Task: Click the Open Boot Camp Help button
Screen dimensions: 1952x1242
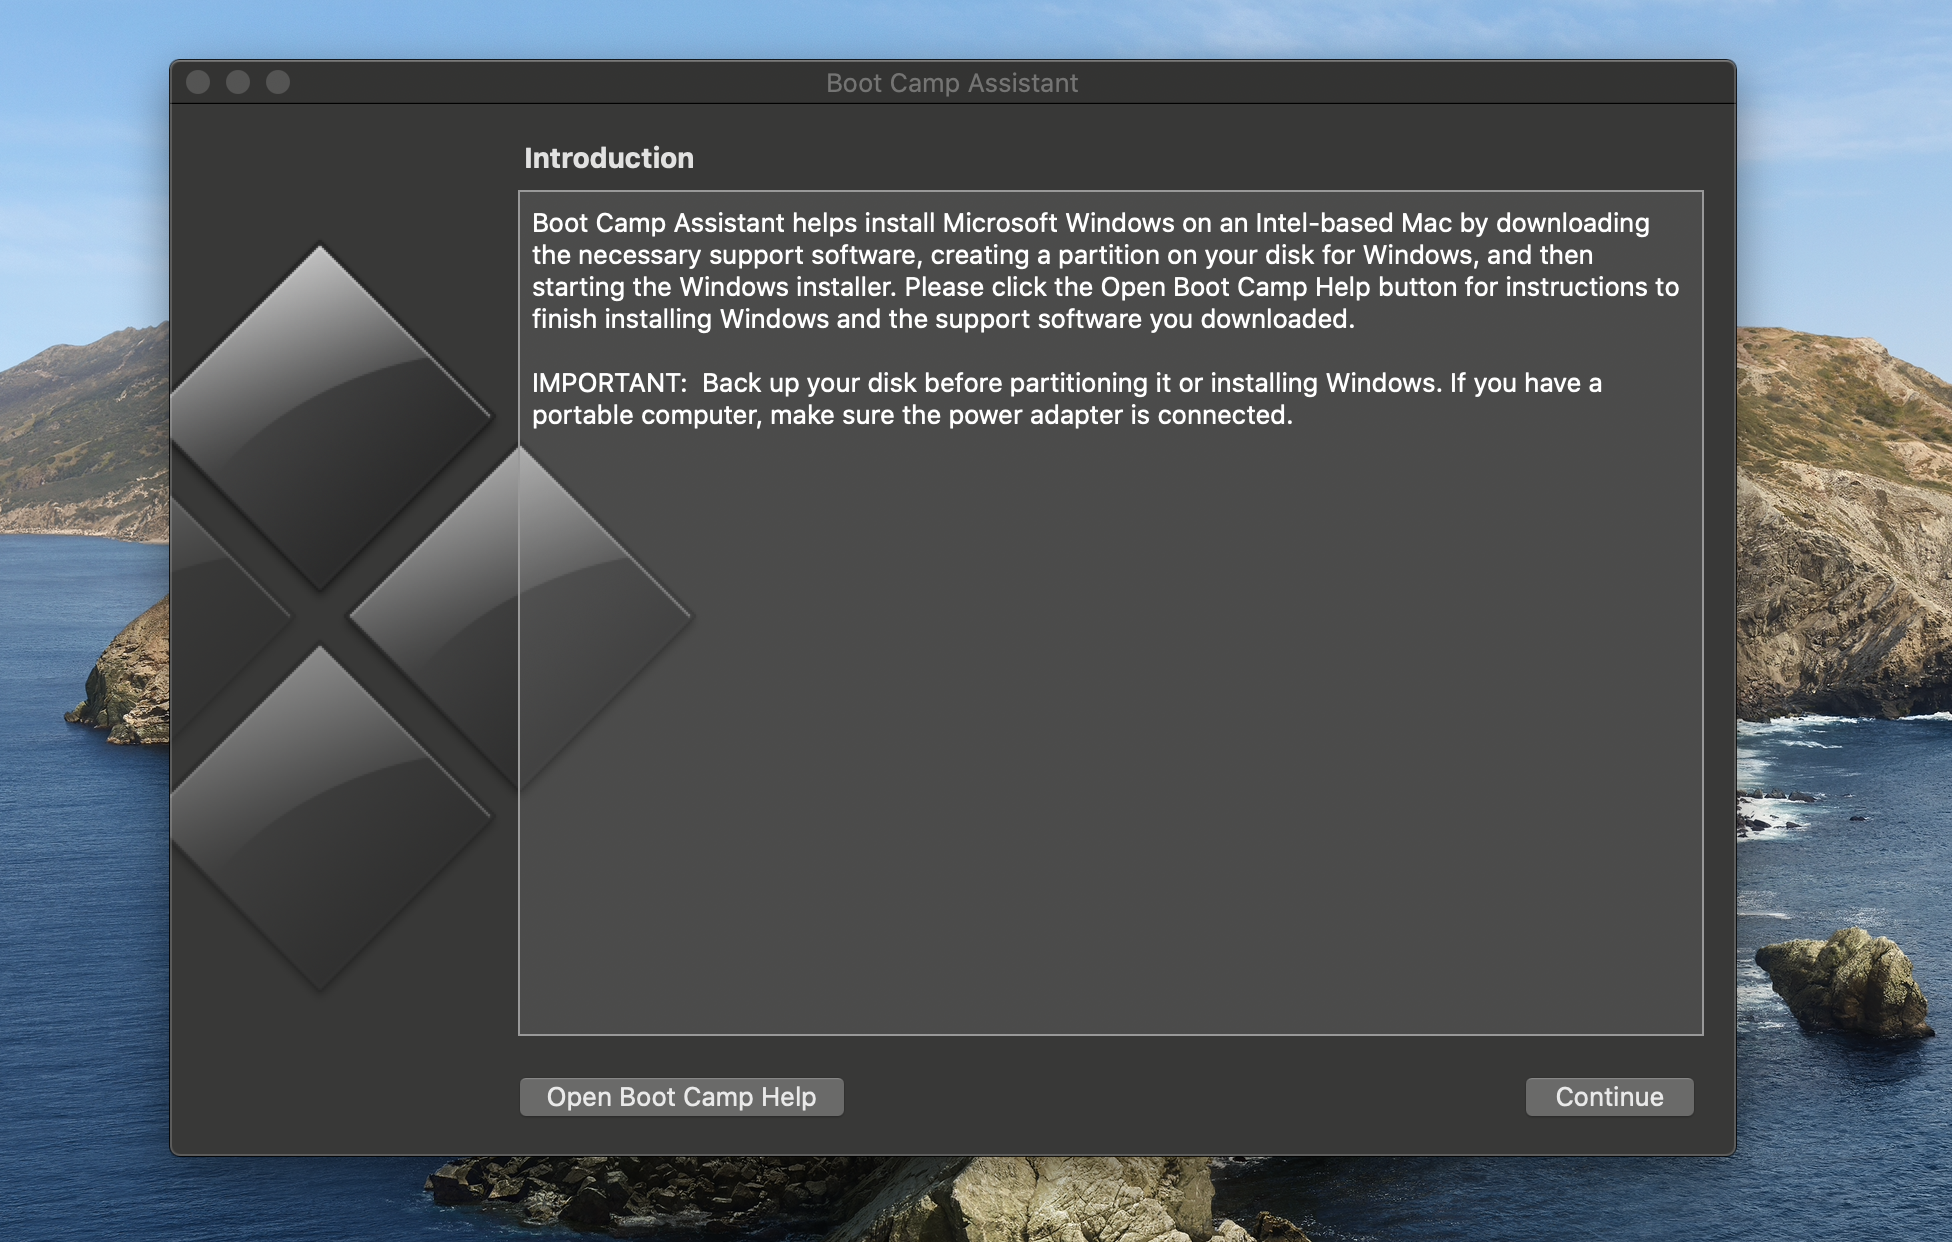Action: pos(681,1097)
